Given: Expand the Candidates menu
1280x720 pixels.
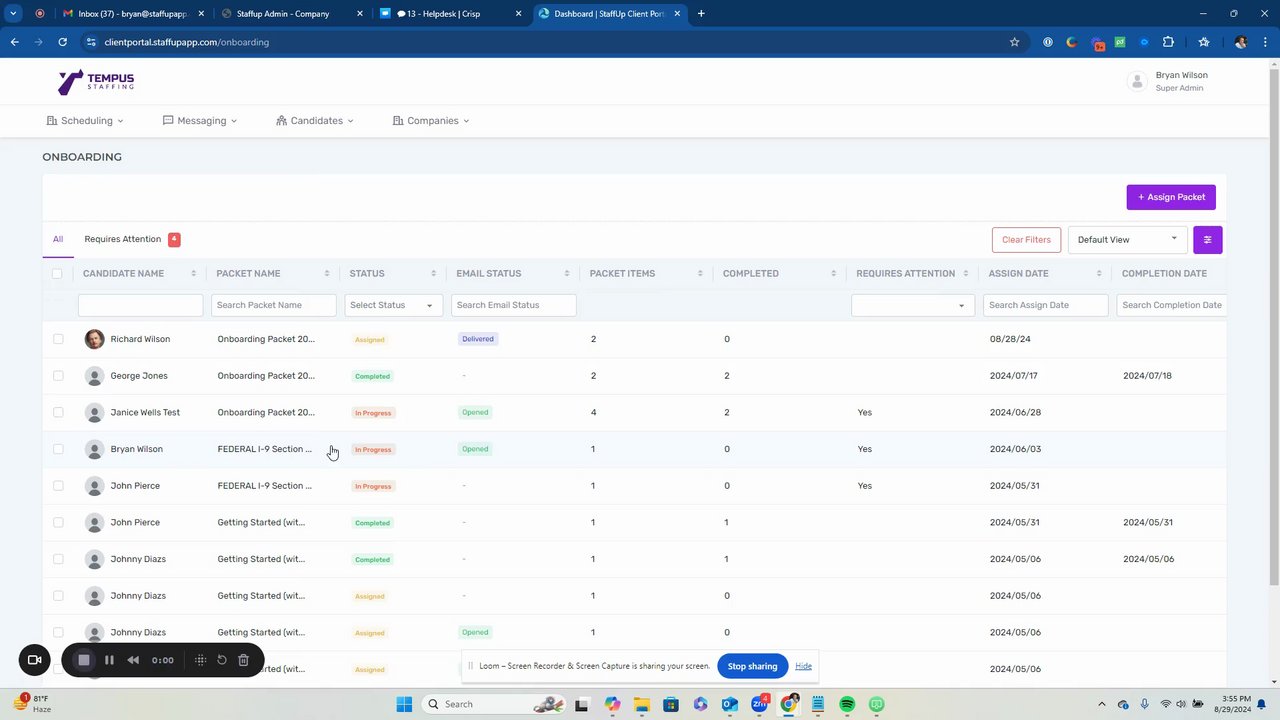Looking at the screenshot, I should tap(315, 121).
